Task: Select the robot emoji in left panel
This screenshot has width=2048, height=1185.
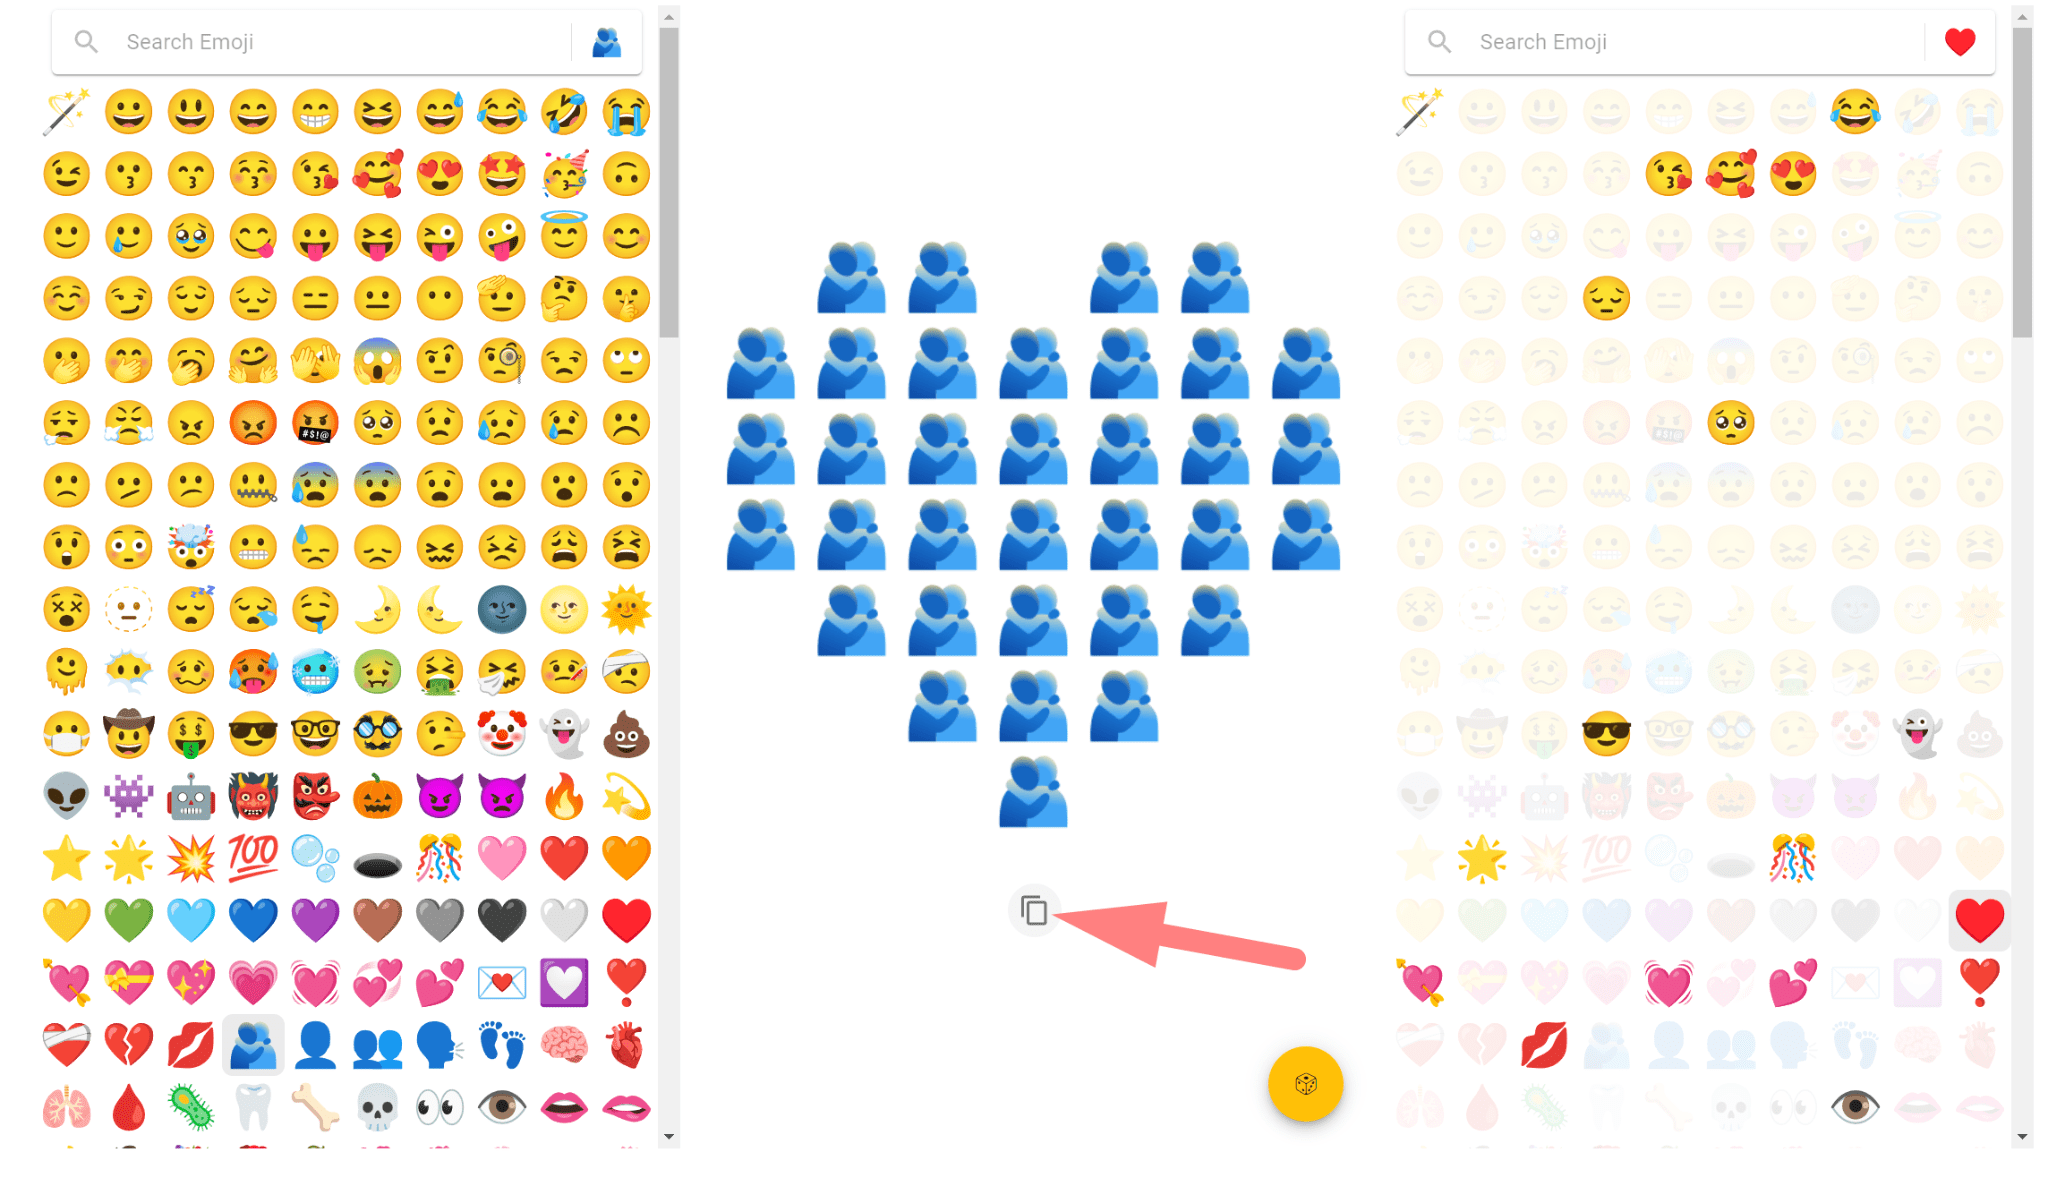Action: [191, 797]
